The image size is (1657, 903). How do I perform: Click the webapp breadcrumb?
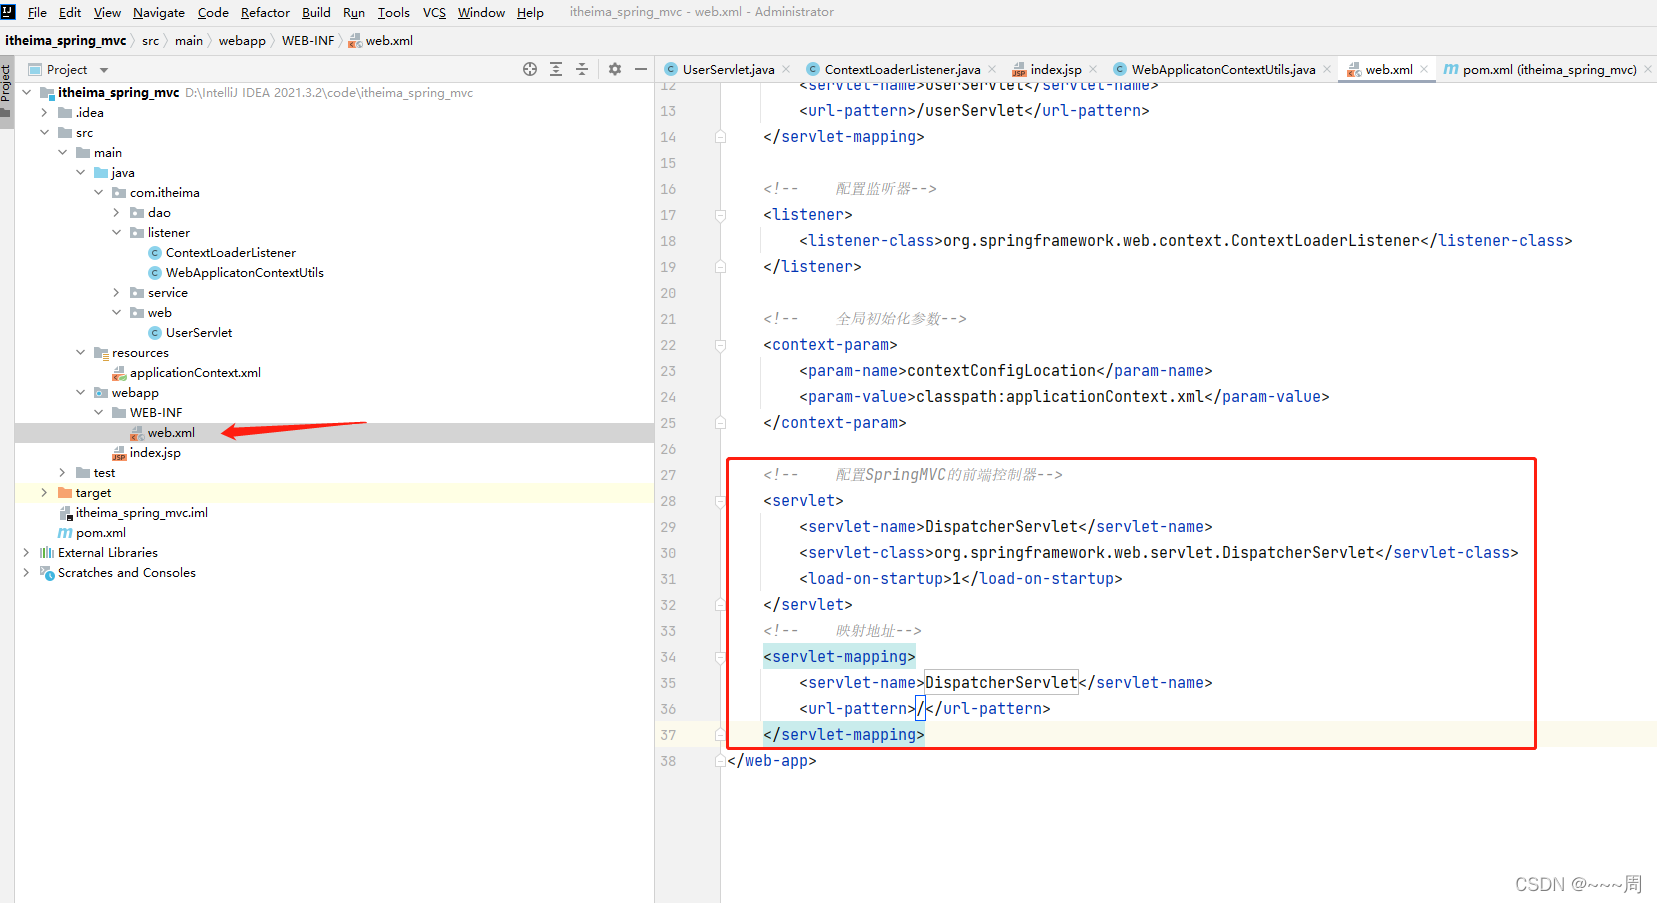[x=242, y=40]
